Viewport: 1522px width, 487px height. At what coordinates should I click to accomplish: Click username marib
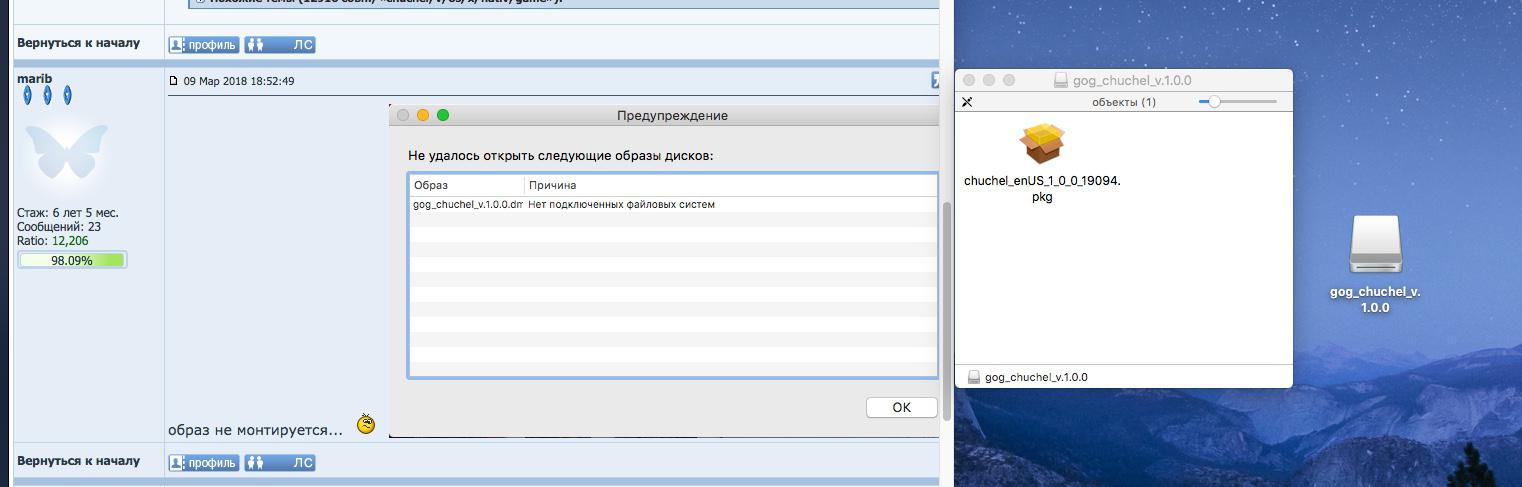click(34, 78)
